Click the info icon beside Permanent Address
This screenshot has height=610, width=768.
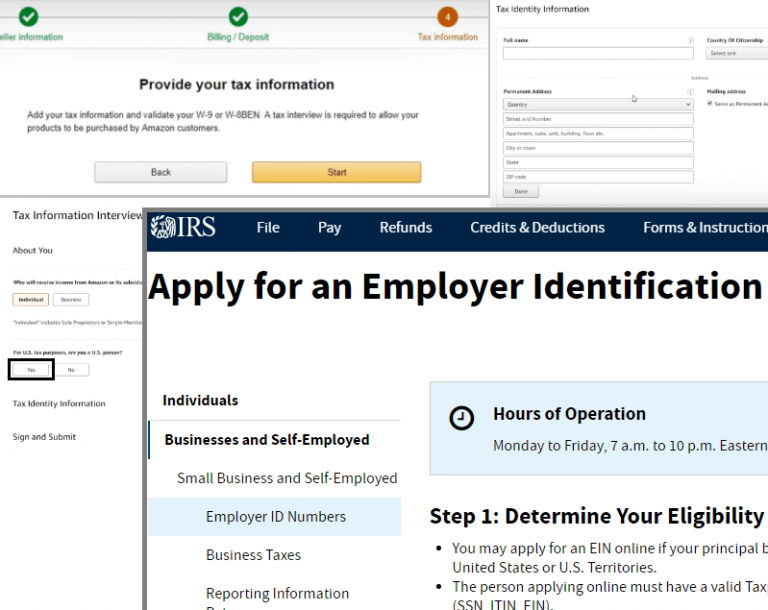point(690,91)
